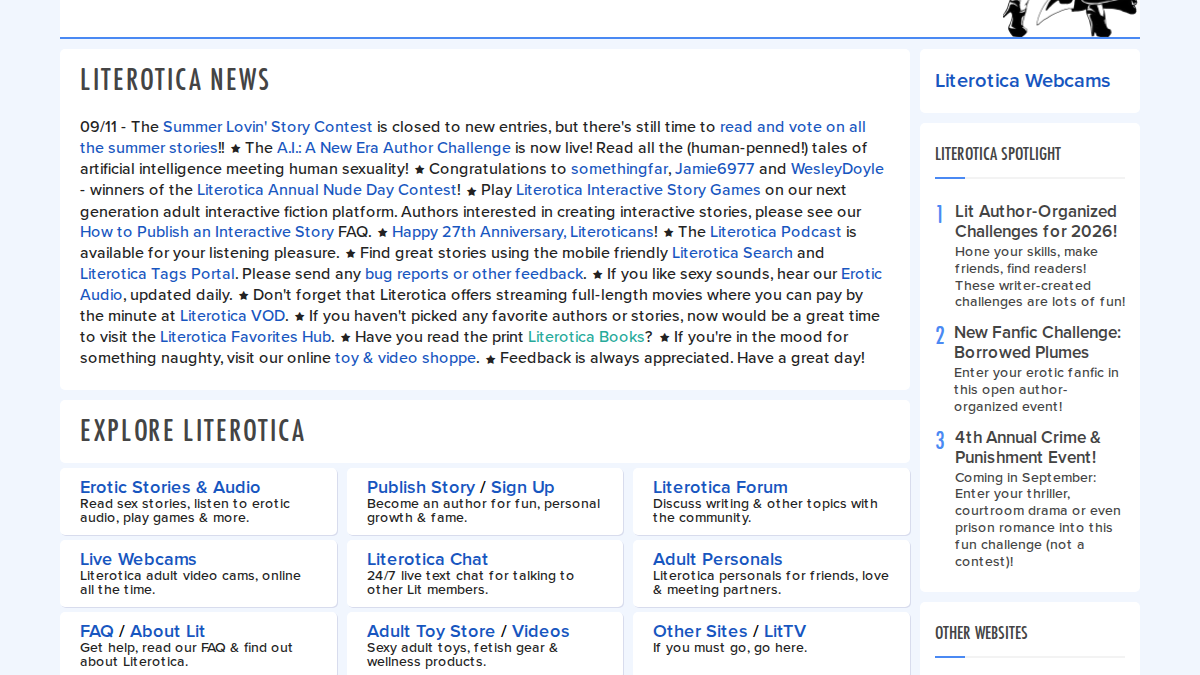This screenshot has height=675, width=1200.
Task: Open Literotica Search link
Action: pyautogui.click(x=732, y=253)
